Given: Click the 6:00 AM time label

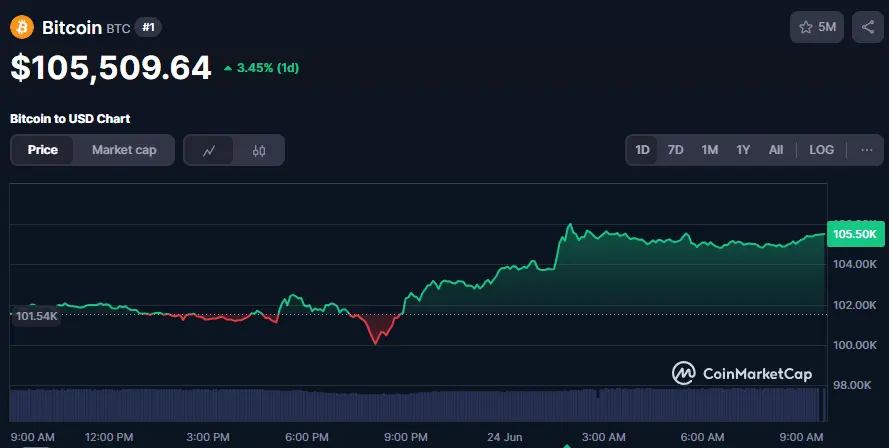Looking at the screenshot, I should tap(702, 437).
